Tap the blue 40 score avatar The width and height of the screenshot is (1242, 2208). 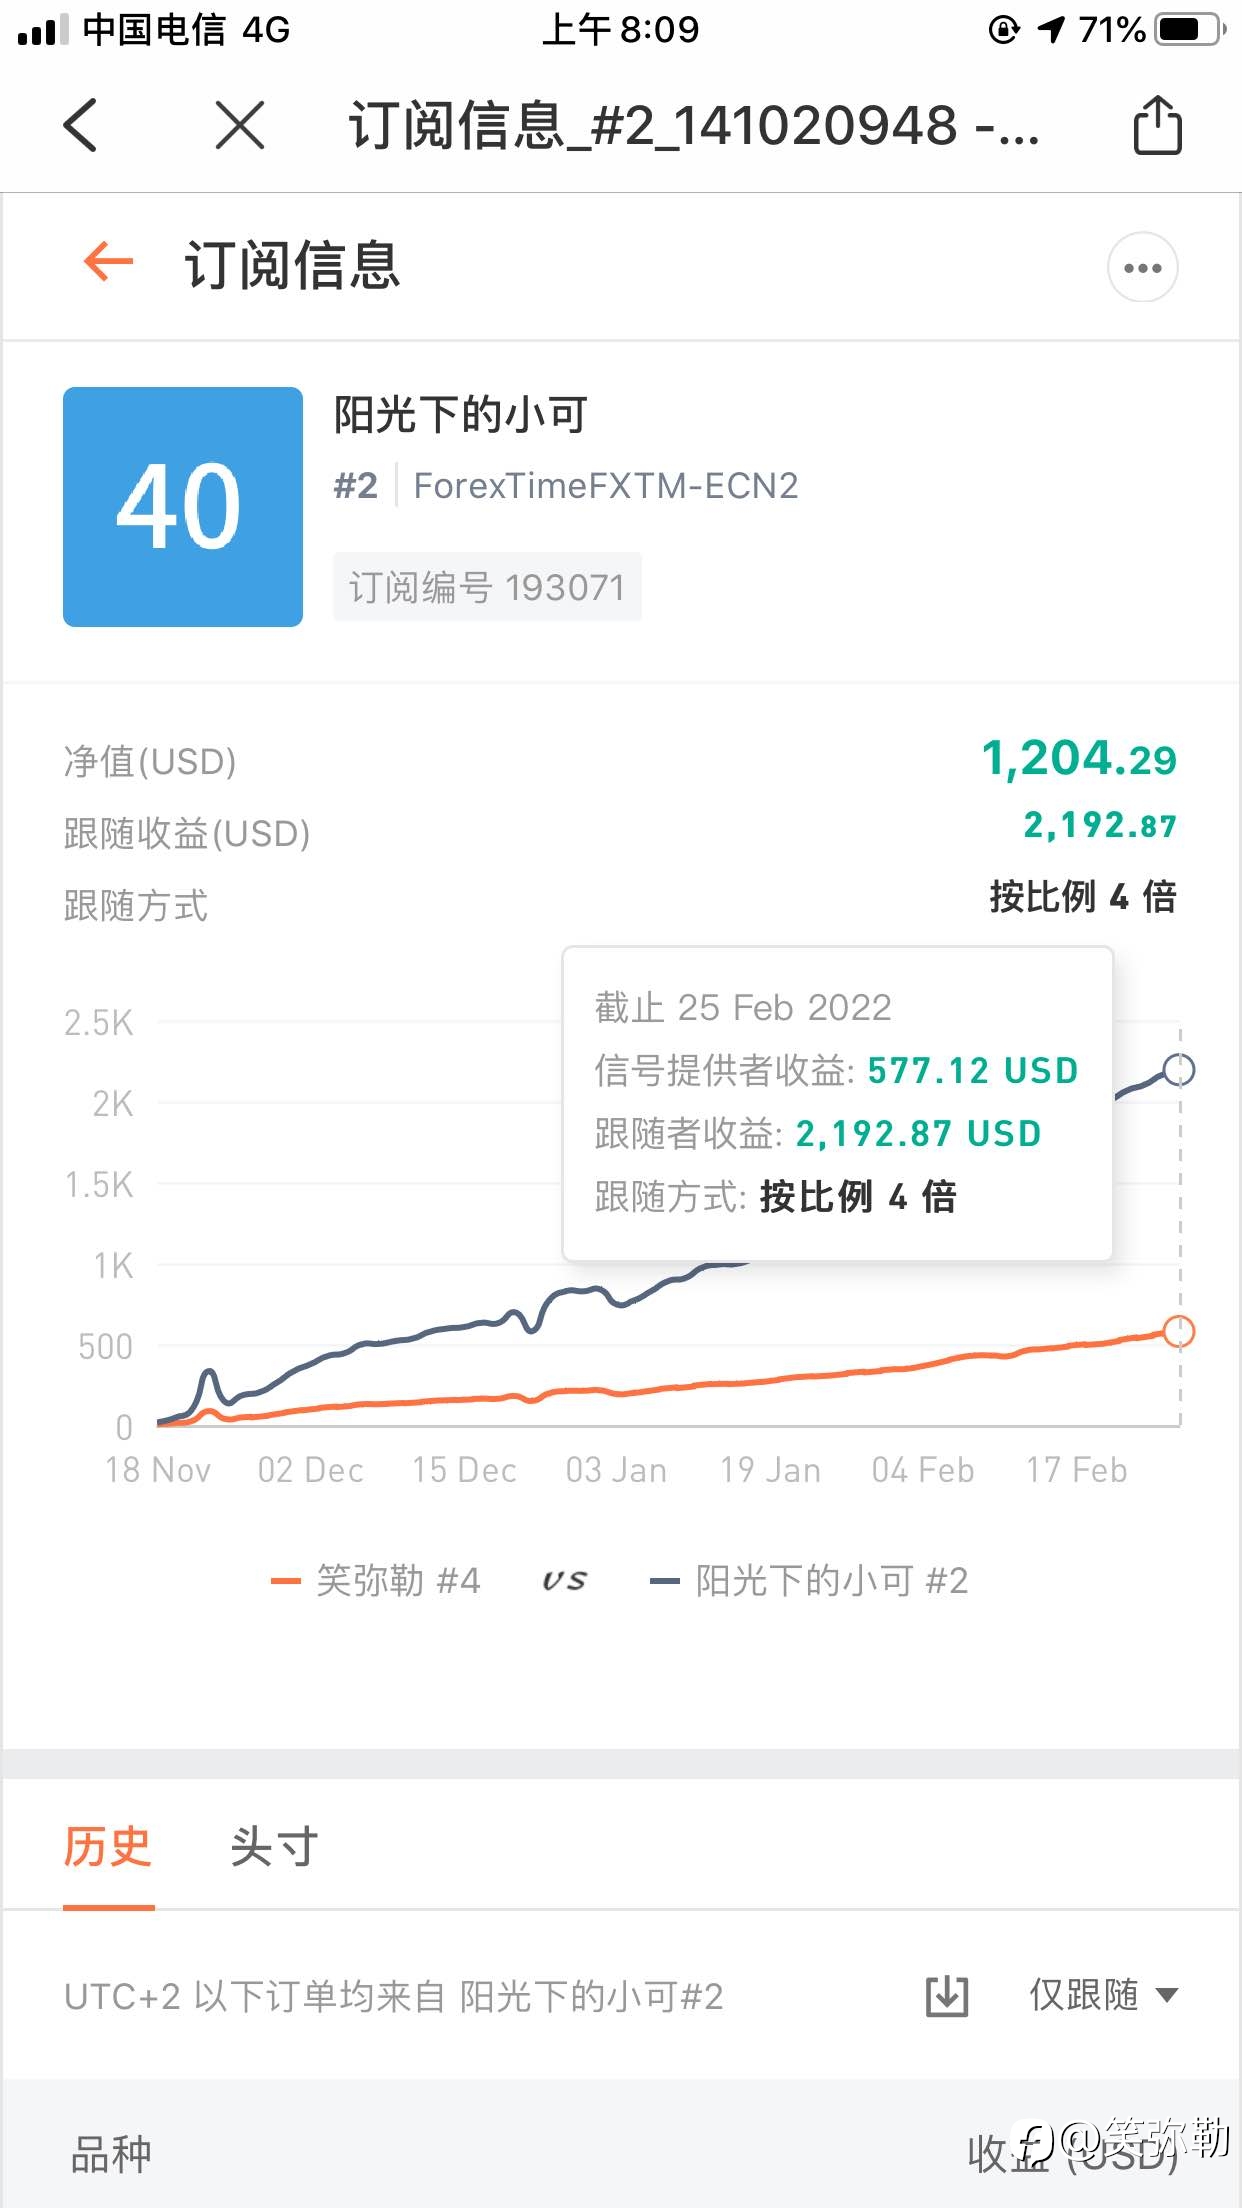click(x=183, y=507)
